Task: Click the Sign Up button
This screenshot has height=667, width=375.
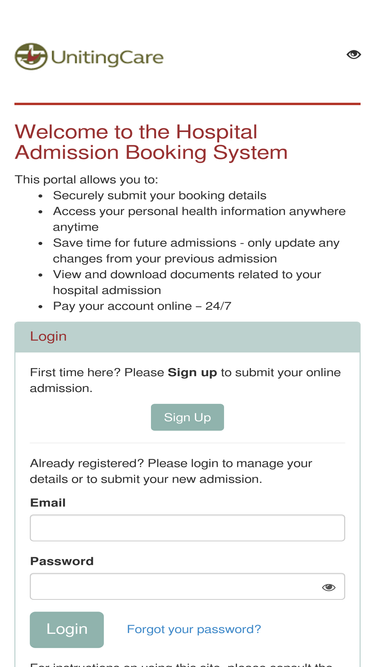Action: (x=187, y=417)
